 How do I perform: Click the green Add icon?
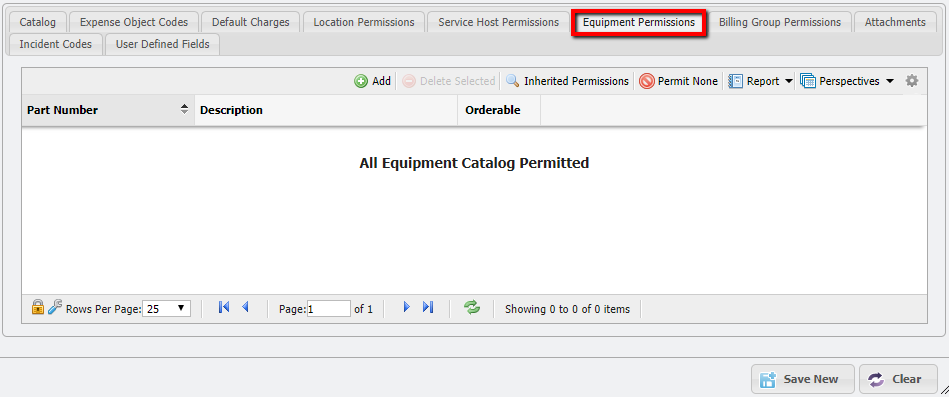point(361,81)
